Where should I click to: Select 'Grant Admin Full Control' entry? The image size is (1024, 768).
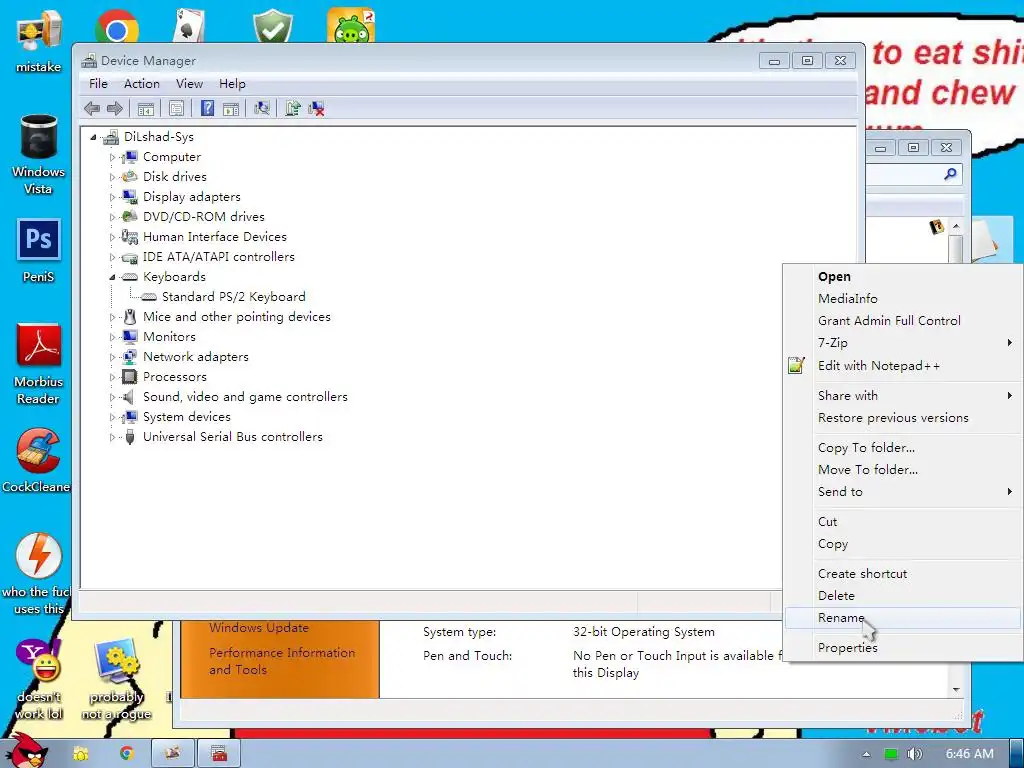(903, 321)
